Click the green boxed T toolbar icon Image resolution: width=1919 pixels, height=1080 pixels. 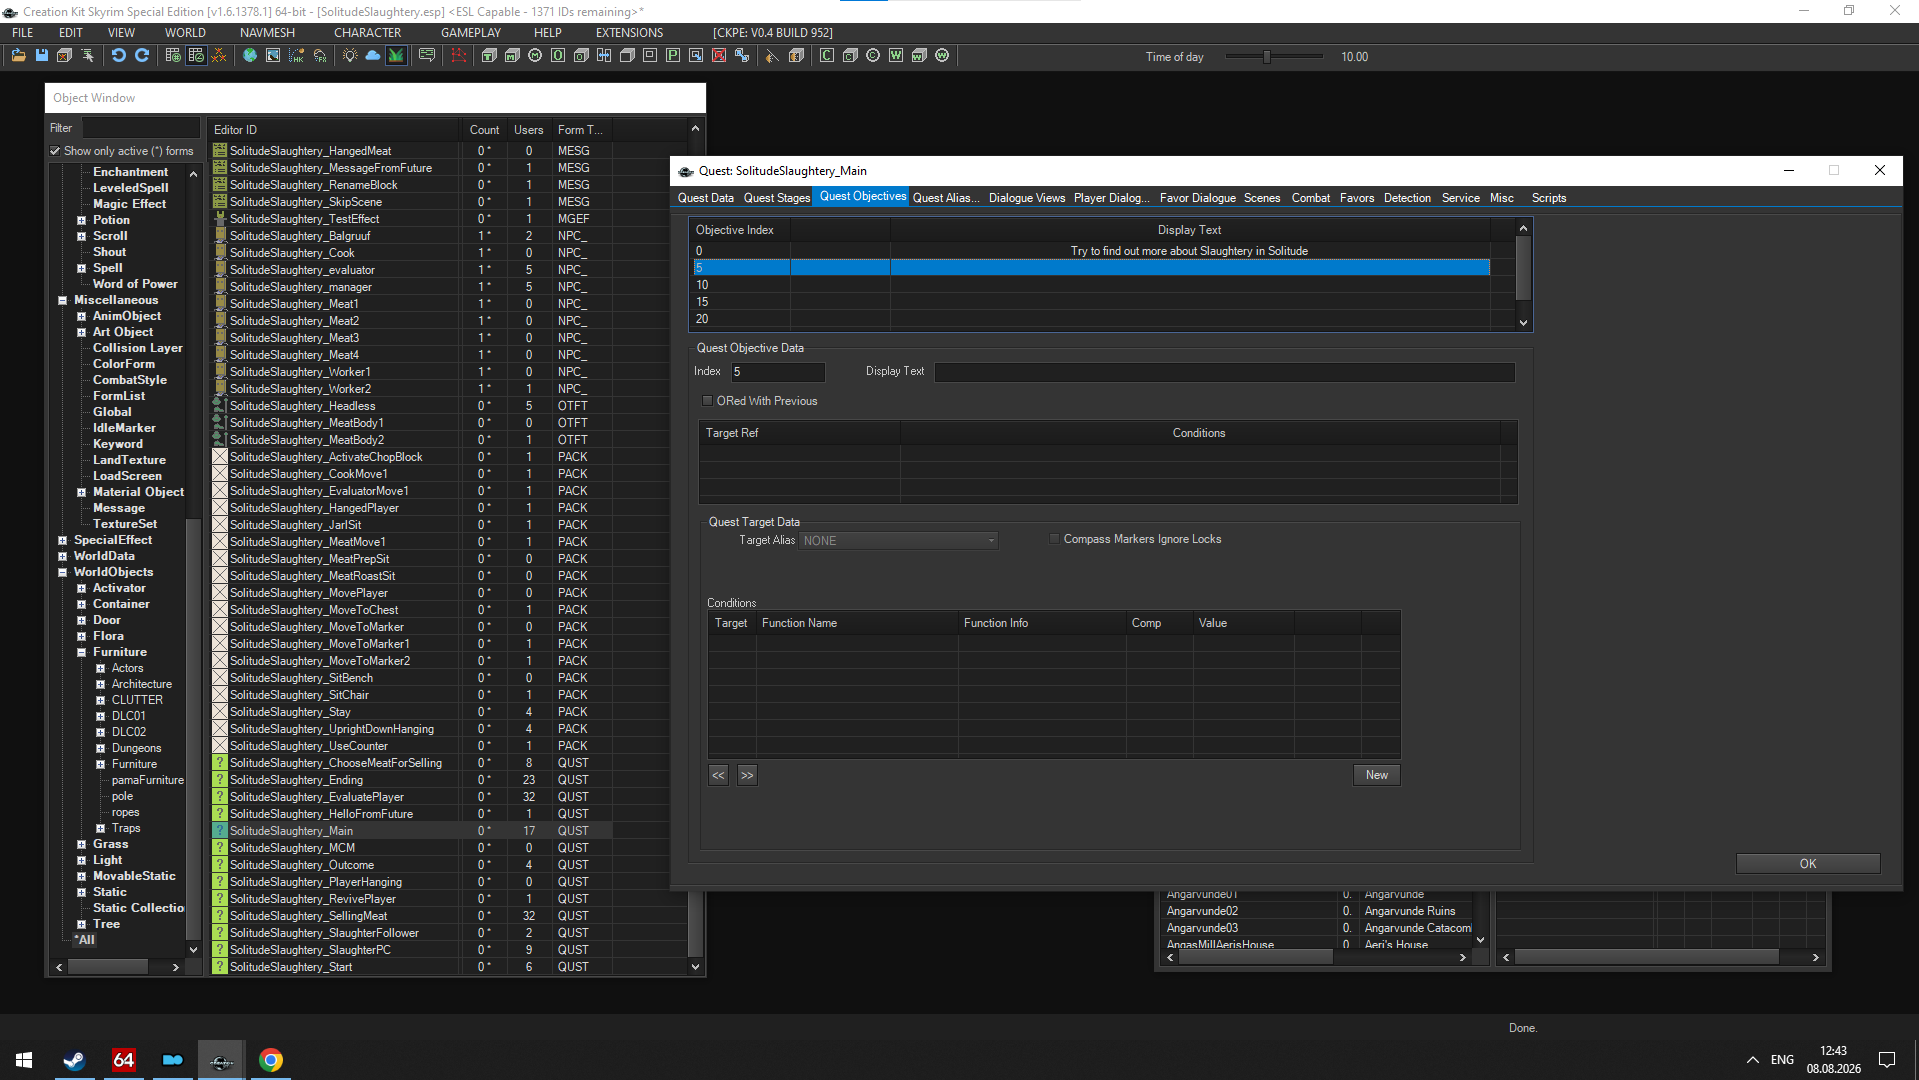489,56
